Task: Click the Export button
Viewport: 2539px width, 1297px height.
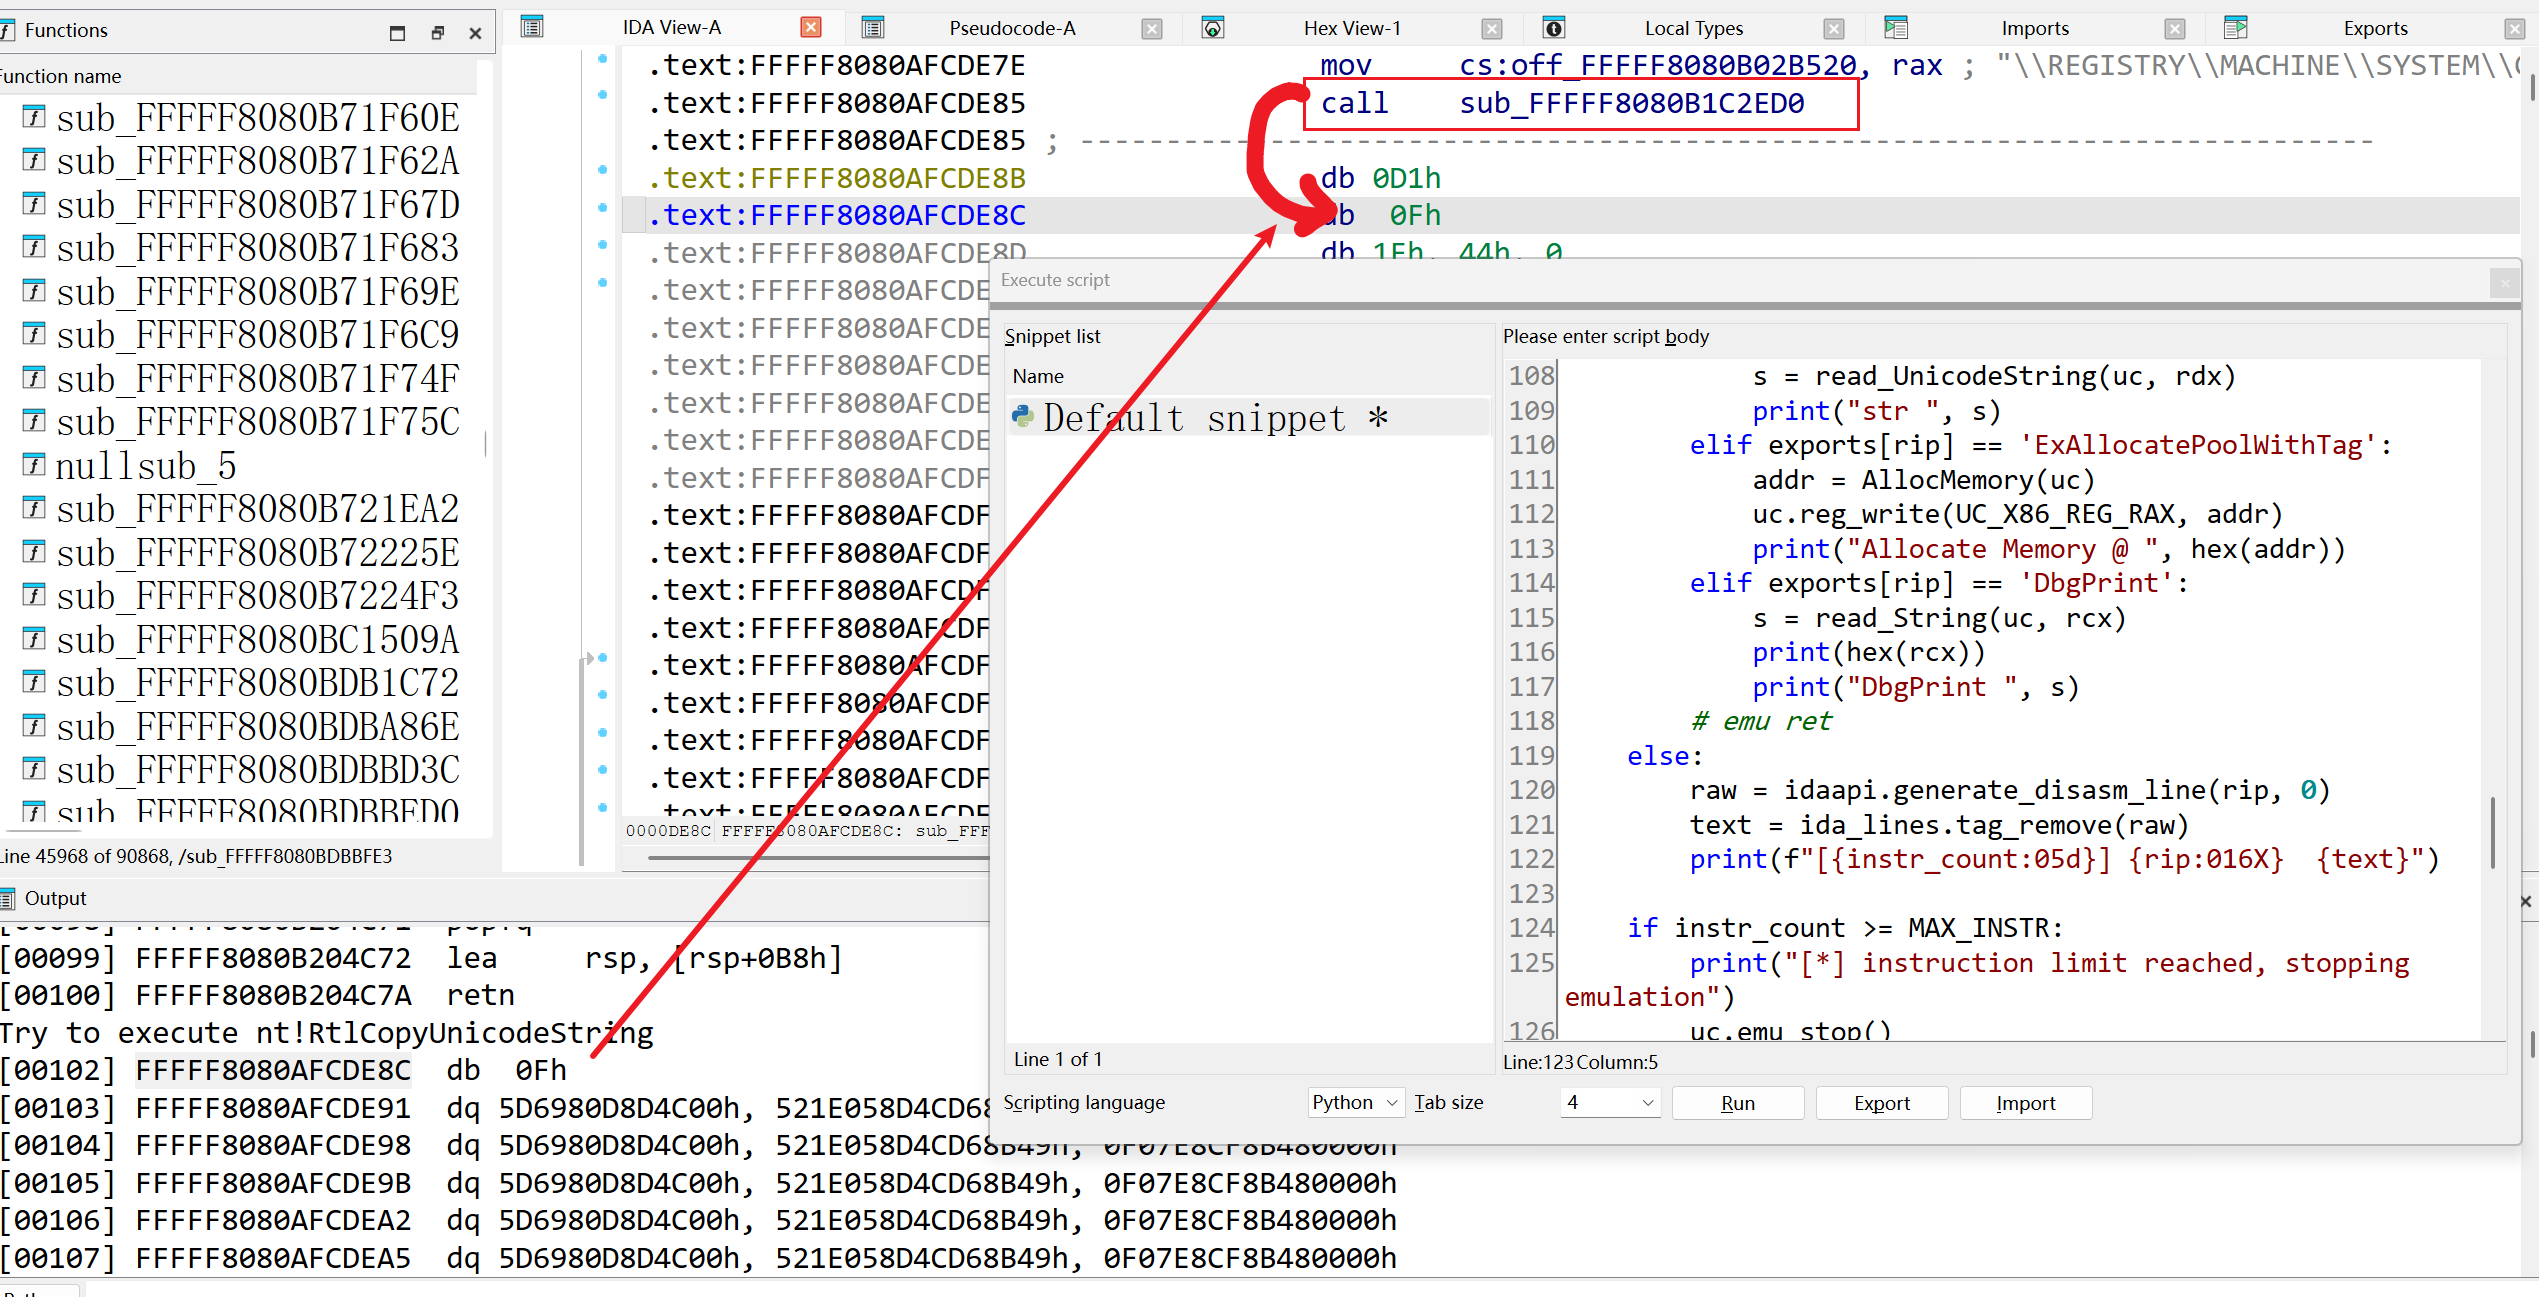Action: (x=1881, y=1102)
